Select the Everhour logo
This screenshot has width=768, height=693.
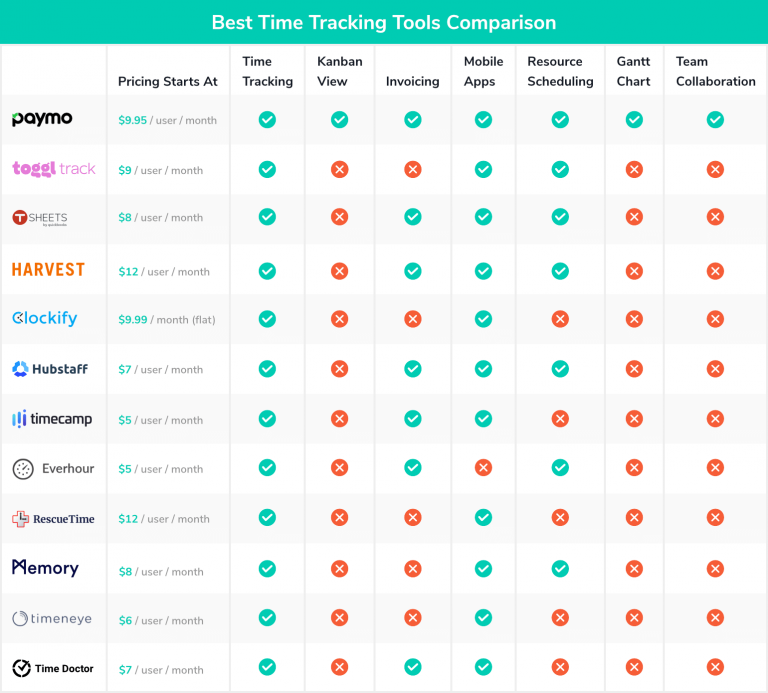point(52,468)
